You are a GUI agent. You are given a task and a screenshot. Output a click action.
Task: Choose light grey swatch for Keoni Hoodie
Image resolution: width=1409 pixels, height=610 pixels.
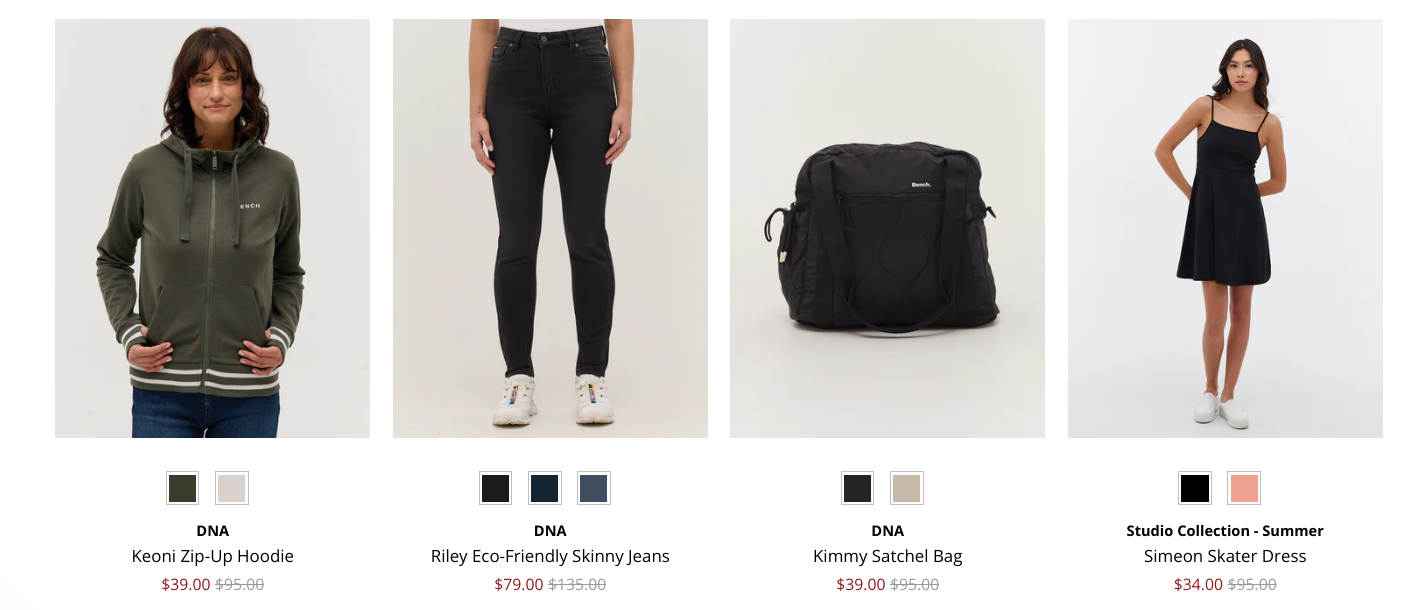point(232,488)
